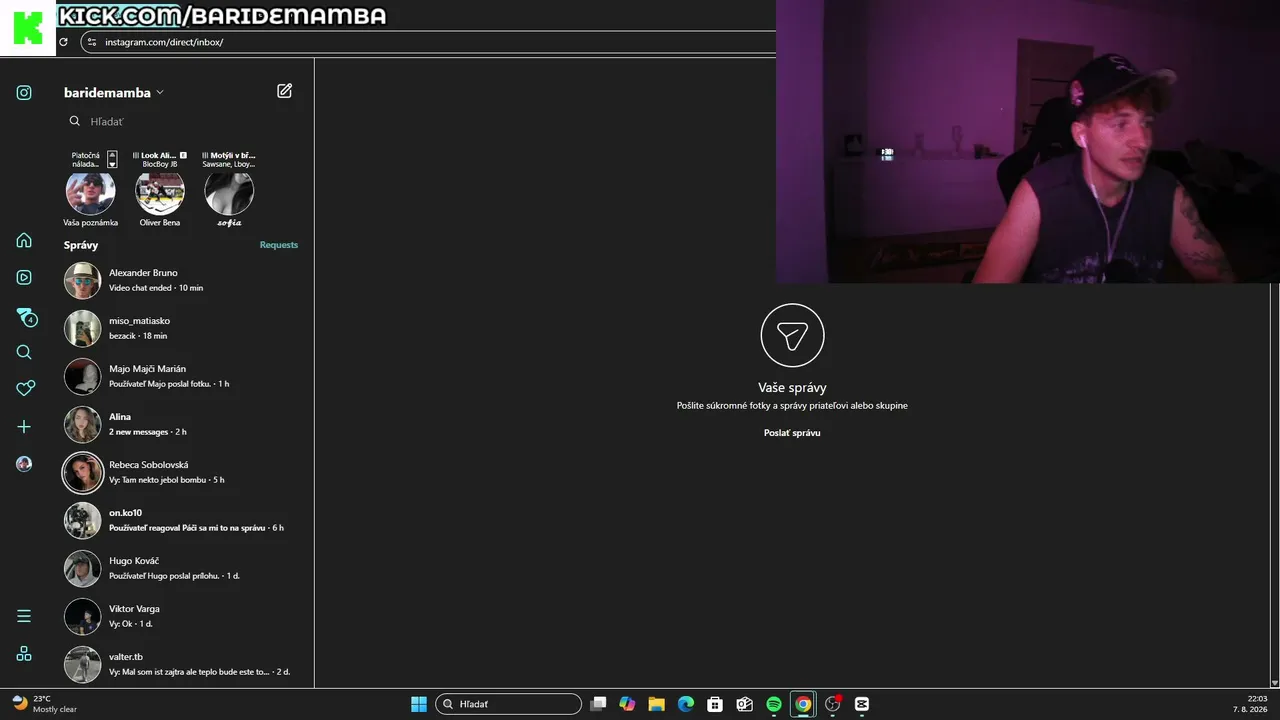Screen dimensions: 1280x720
Task: Open Task View on the taskbar
Action: [x=598, y=704]
